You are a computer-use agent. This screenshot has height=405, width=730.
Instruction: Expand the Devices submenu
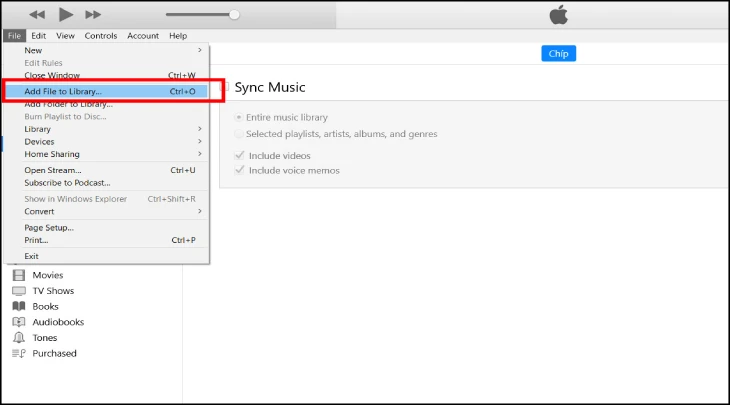point(108,142)
